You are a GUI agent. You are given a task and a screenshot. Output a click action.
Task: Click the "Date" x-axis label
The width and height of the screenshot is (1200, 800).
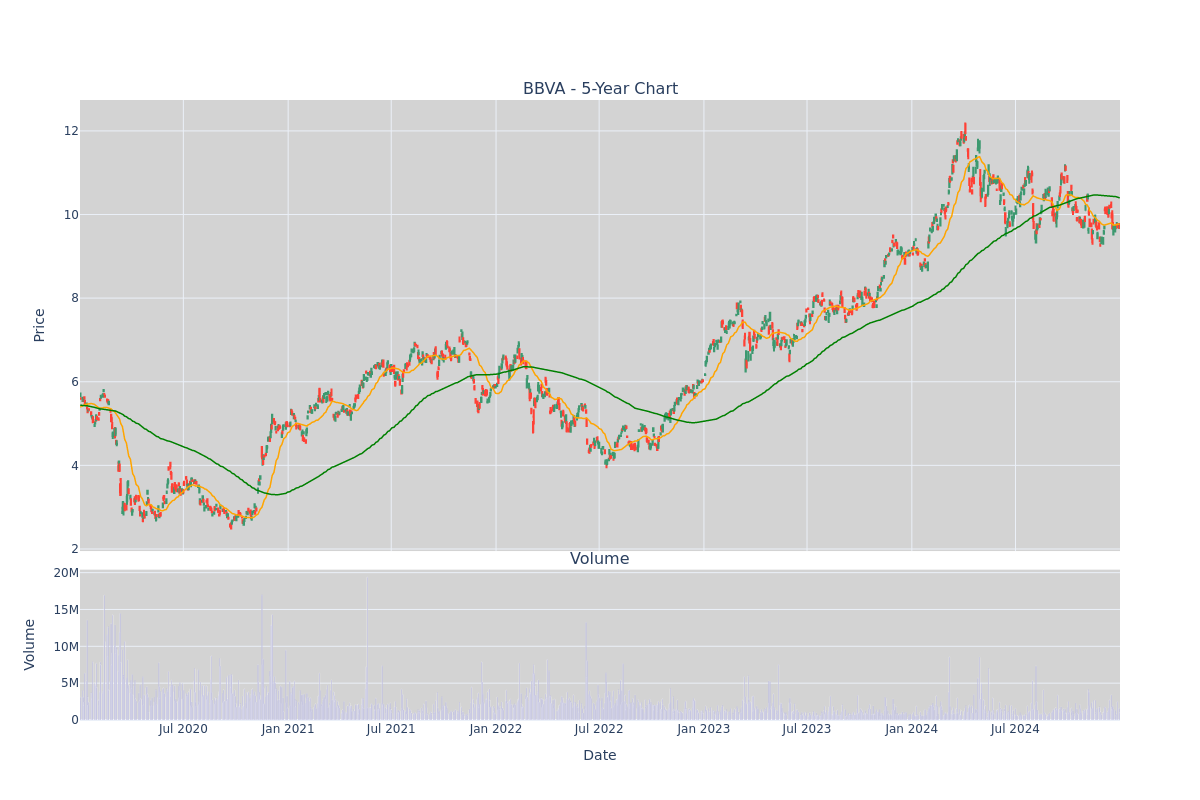tap(600, 756)
